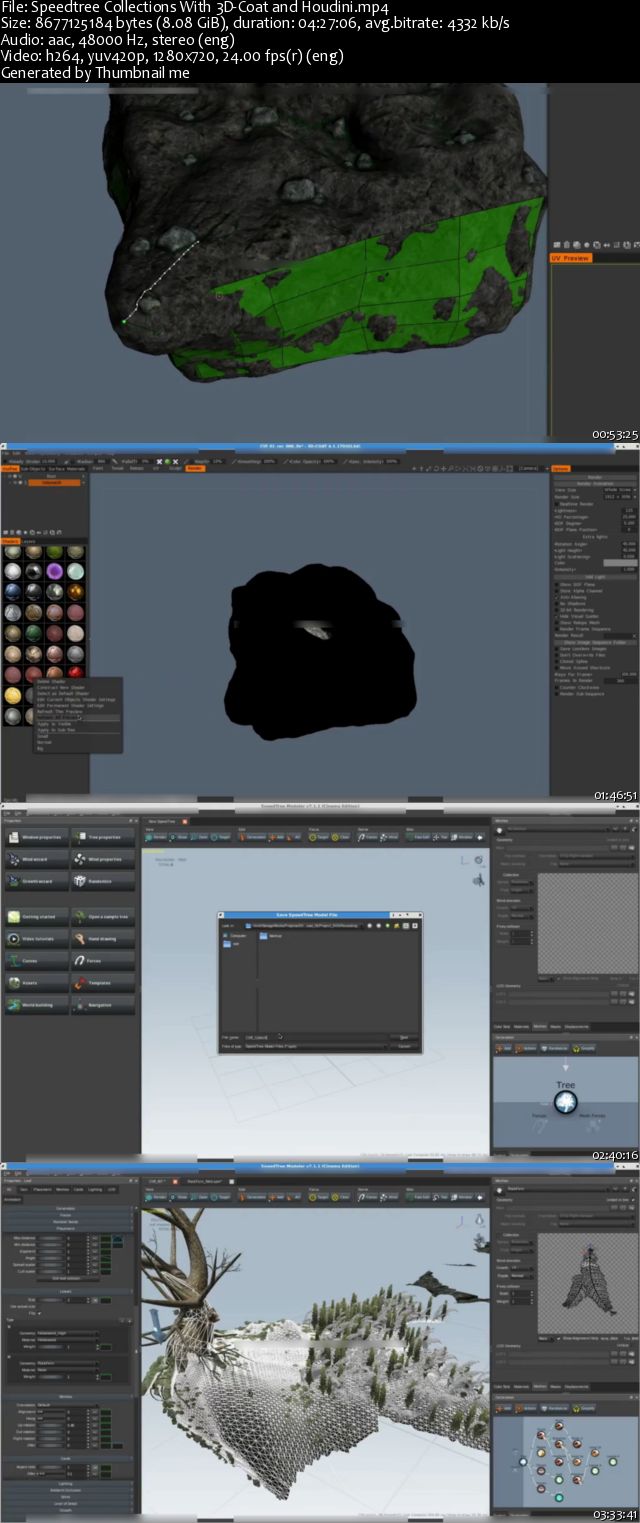Open World building button
The height and width of the screenshot is (1523, 640).
coord(36,1005)
